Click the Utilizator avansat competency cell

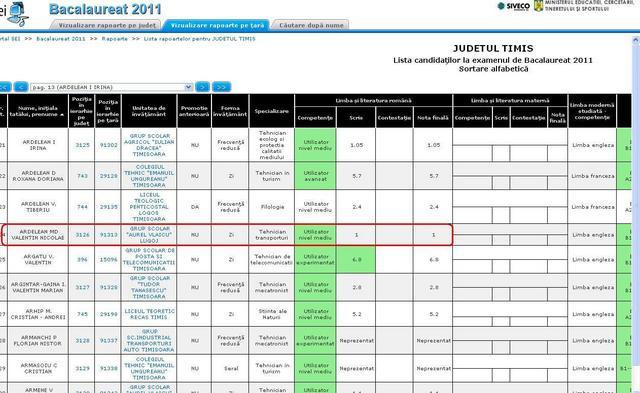(x=315, y=176)
